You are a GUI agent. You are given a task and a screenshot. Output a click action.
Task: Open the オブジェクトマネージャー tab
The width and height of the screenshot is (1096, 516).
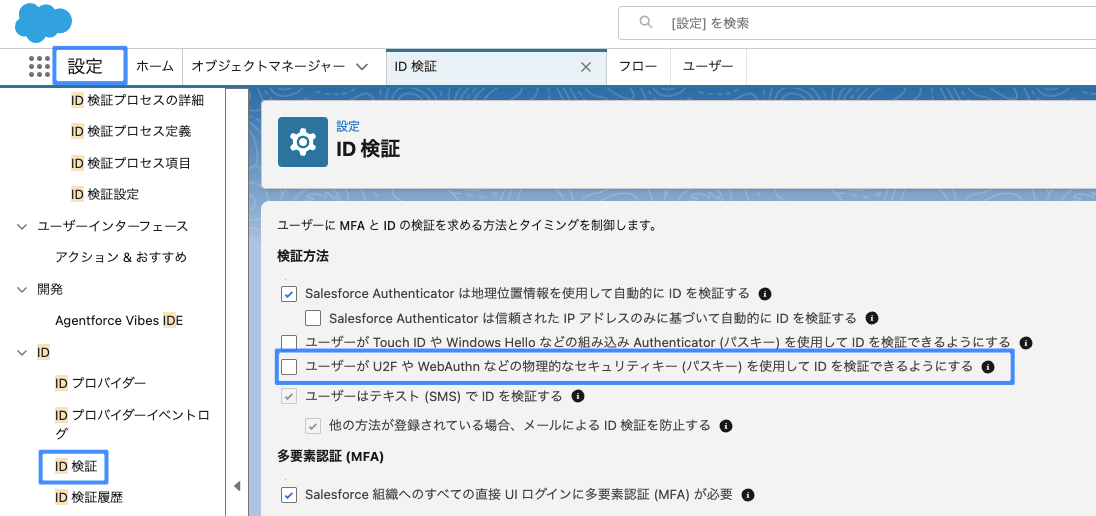(x=268, y=67)
